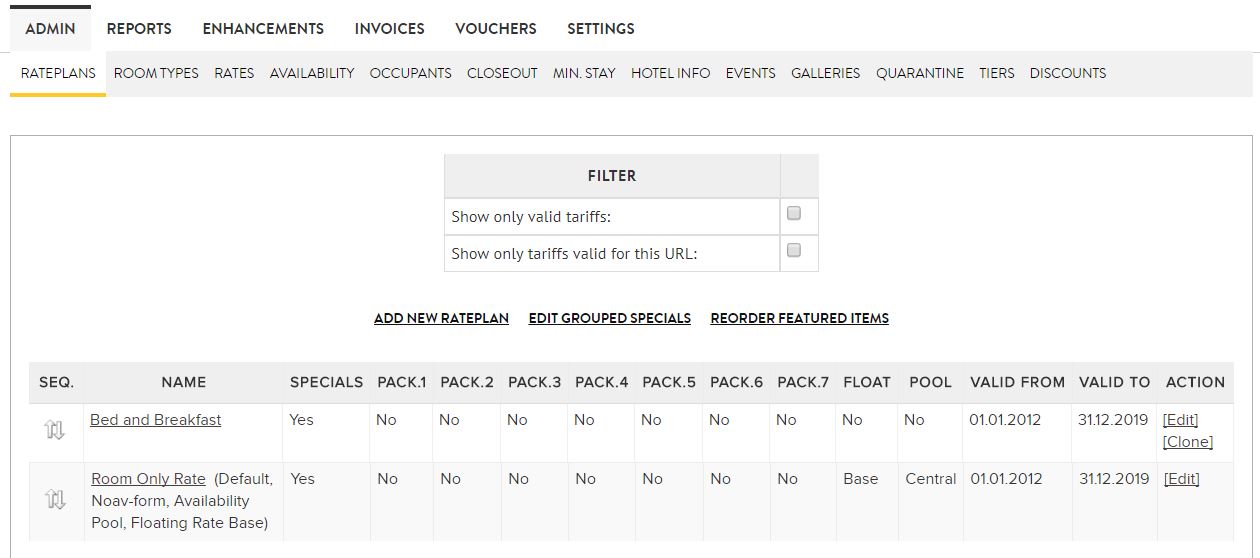The width and height of the screenshot is (1260, 558).
Task: Open the Quarantine submenu item
Action: pyautogui.click(x=920, y=73)
